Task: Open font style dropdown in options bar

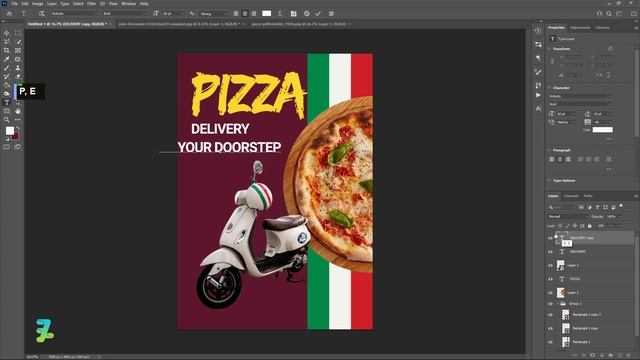Action: [125, 13]
